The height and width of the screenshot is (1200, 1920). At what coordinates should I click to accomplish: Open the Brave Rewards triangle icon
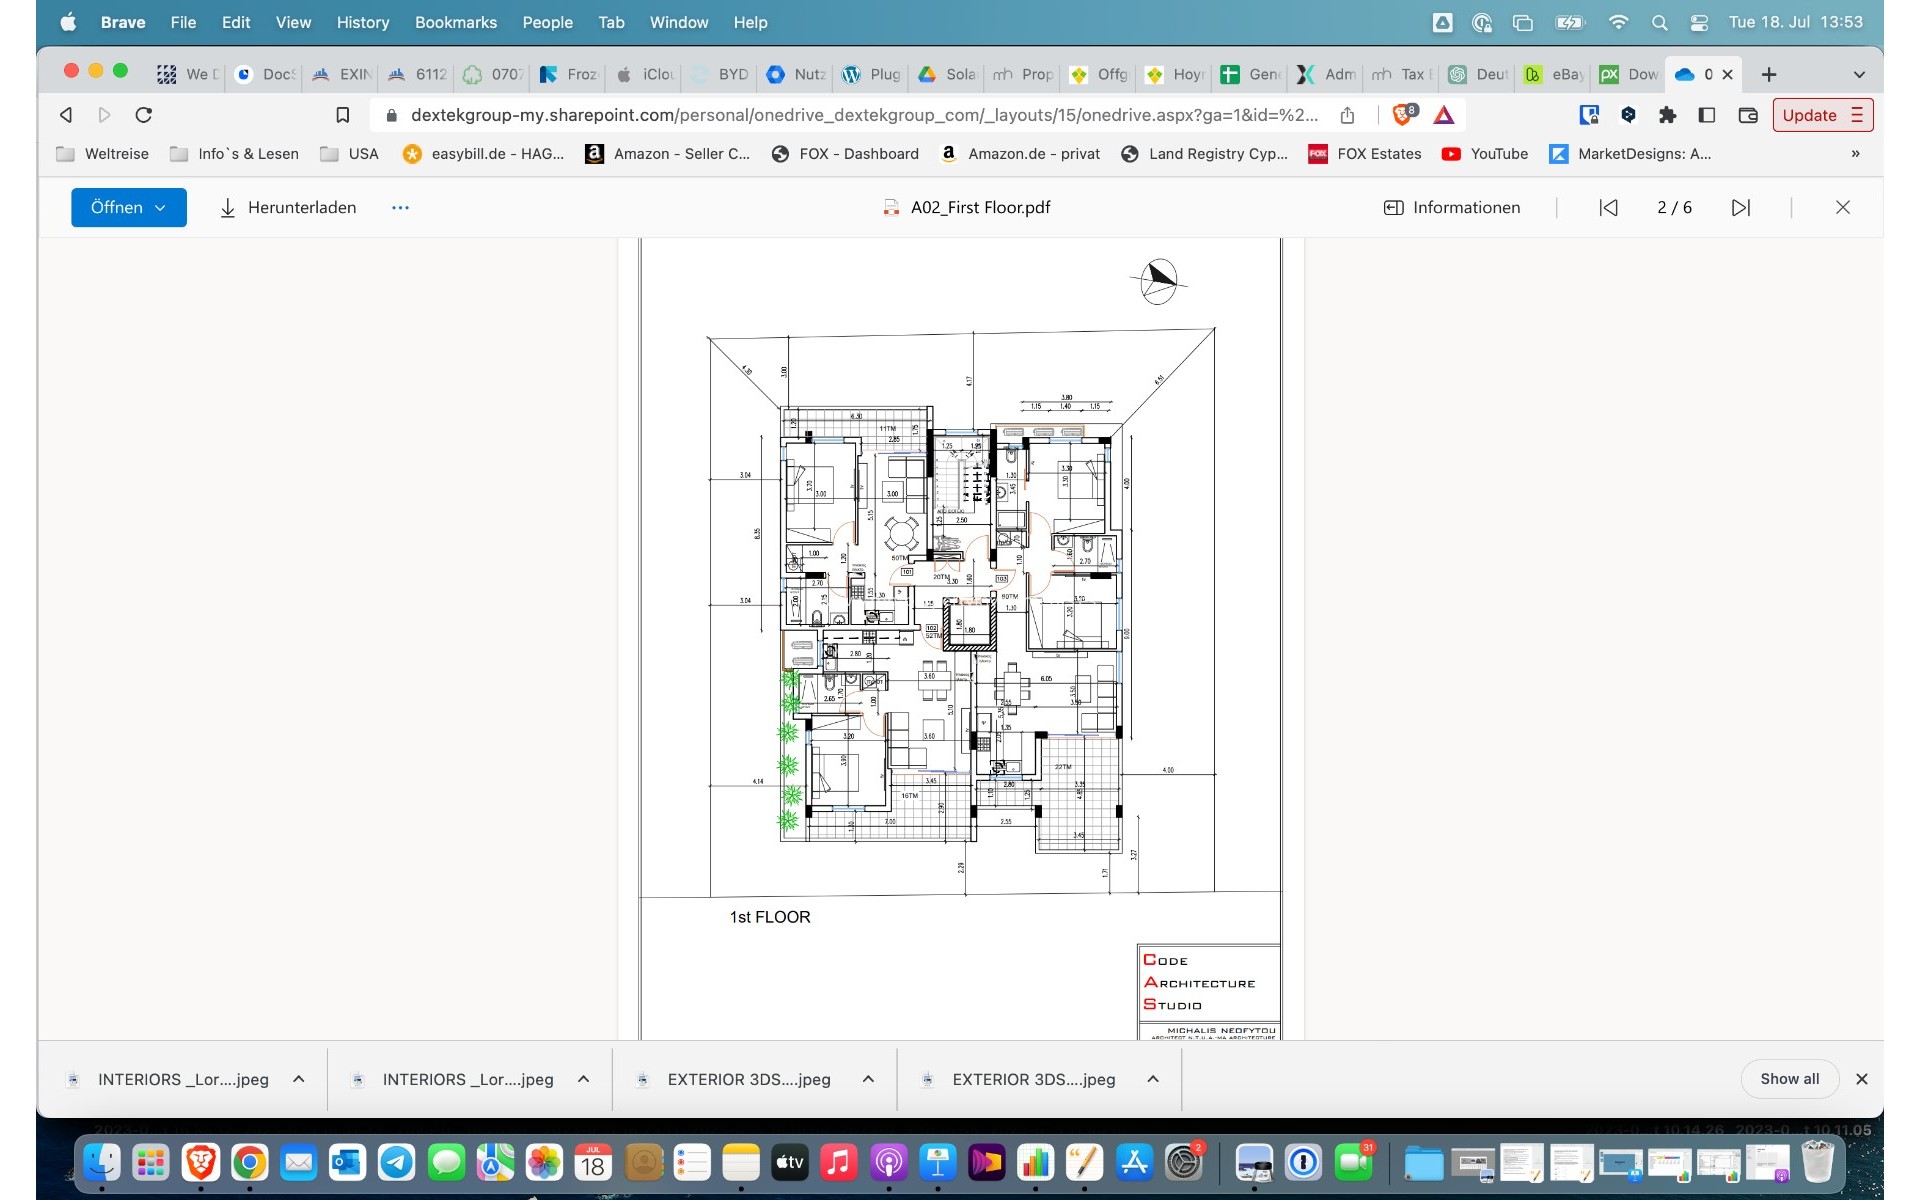pos(1443,115)
